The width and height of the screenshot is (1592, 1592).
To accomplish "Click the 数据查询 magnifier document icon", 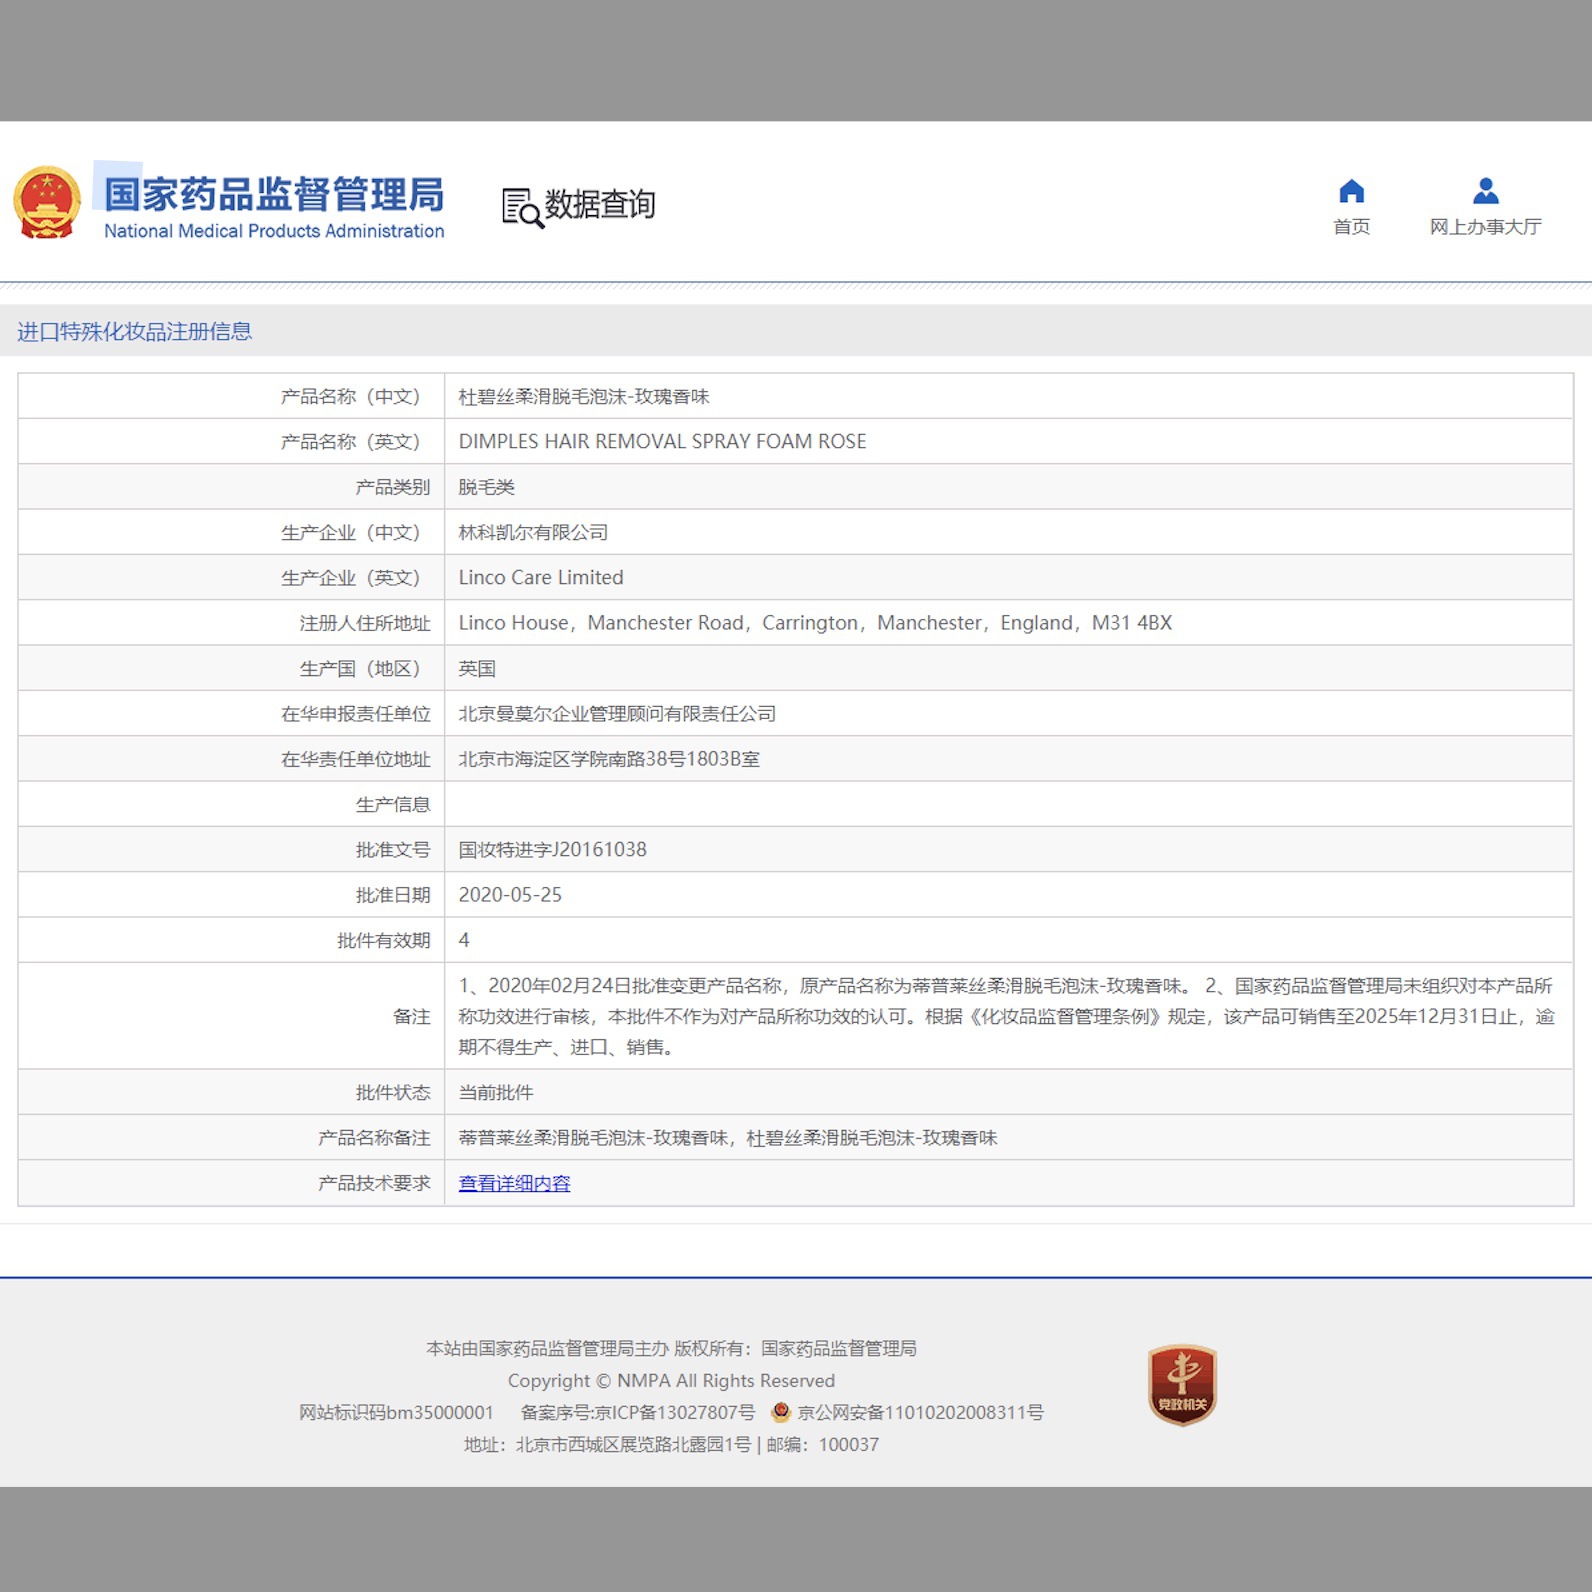I will (521, 207).
